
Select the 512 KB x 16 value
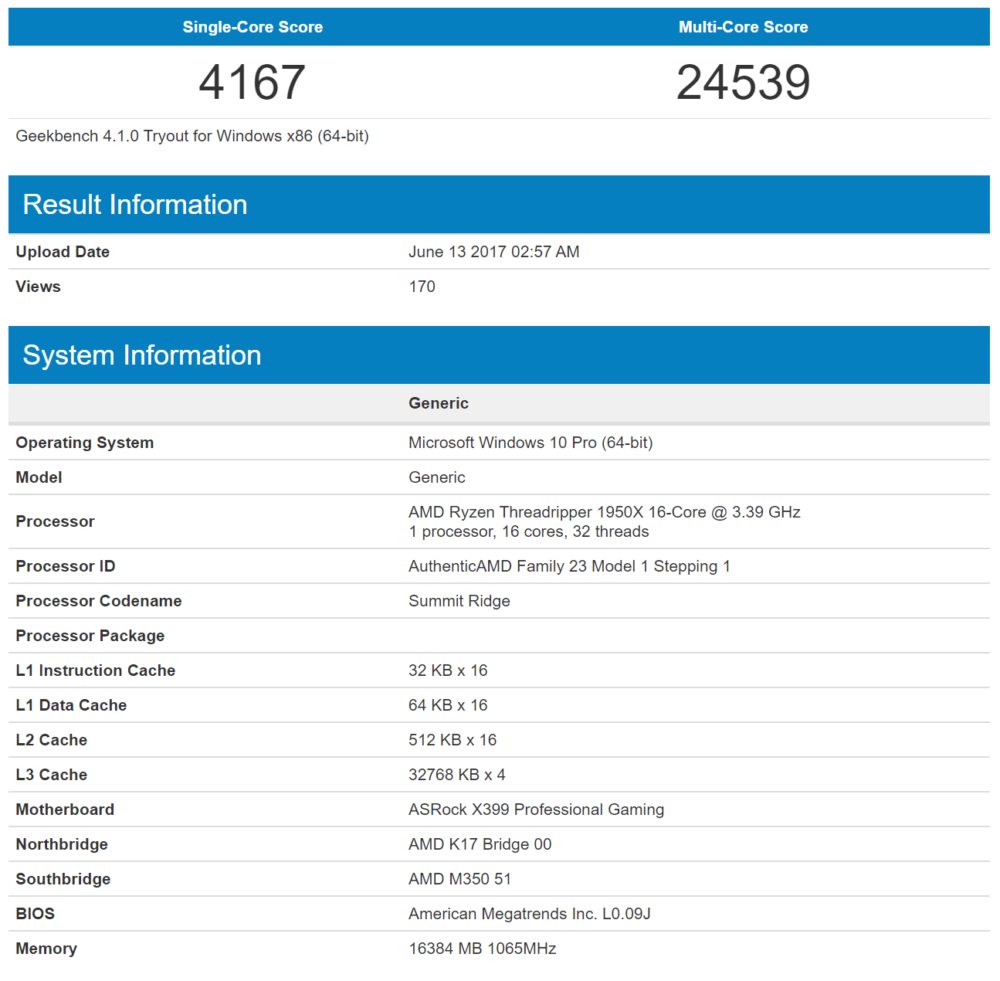point(452,740)
